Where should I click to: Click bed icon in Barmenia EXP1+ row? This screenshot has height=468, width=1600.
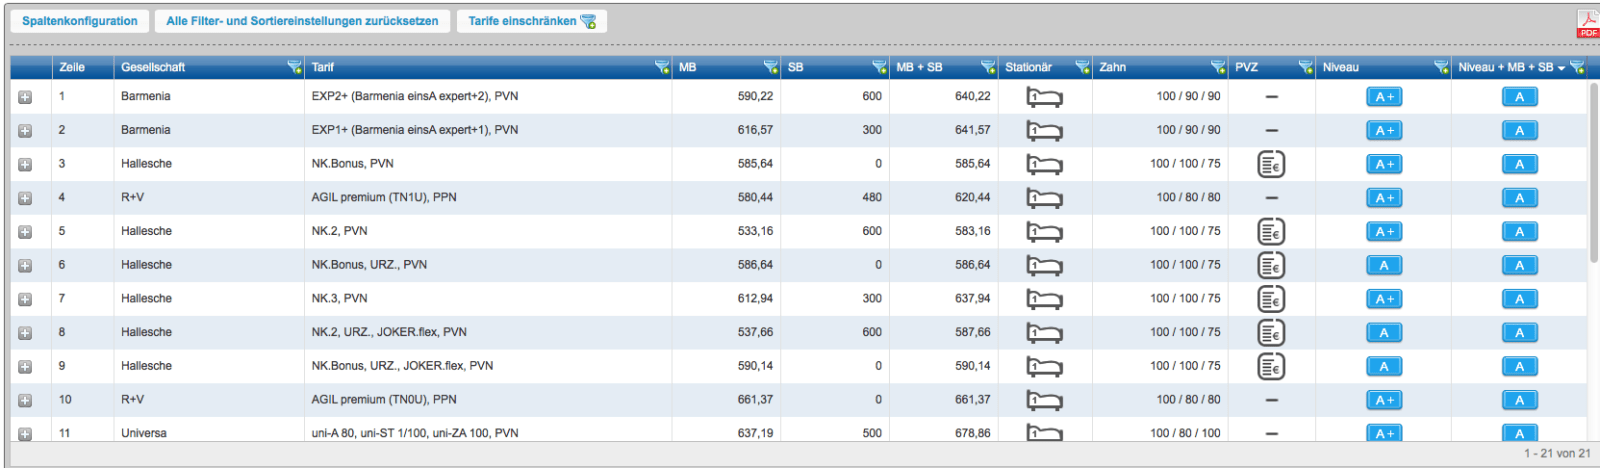[x=1044, y=131]
